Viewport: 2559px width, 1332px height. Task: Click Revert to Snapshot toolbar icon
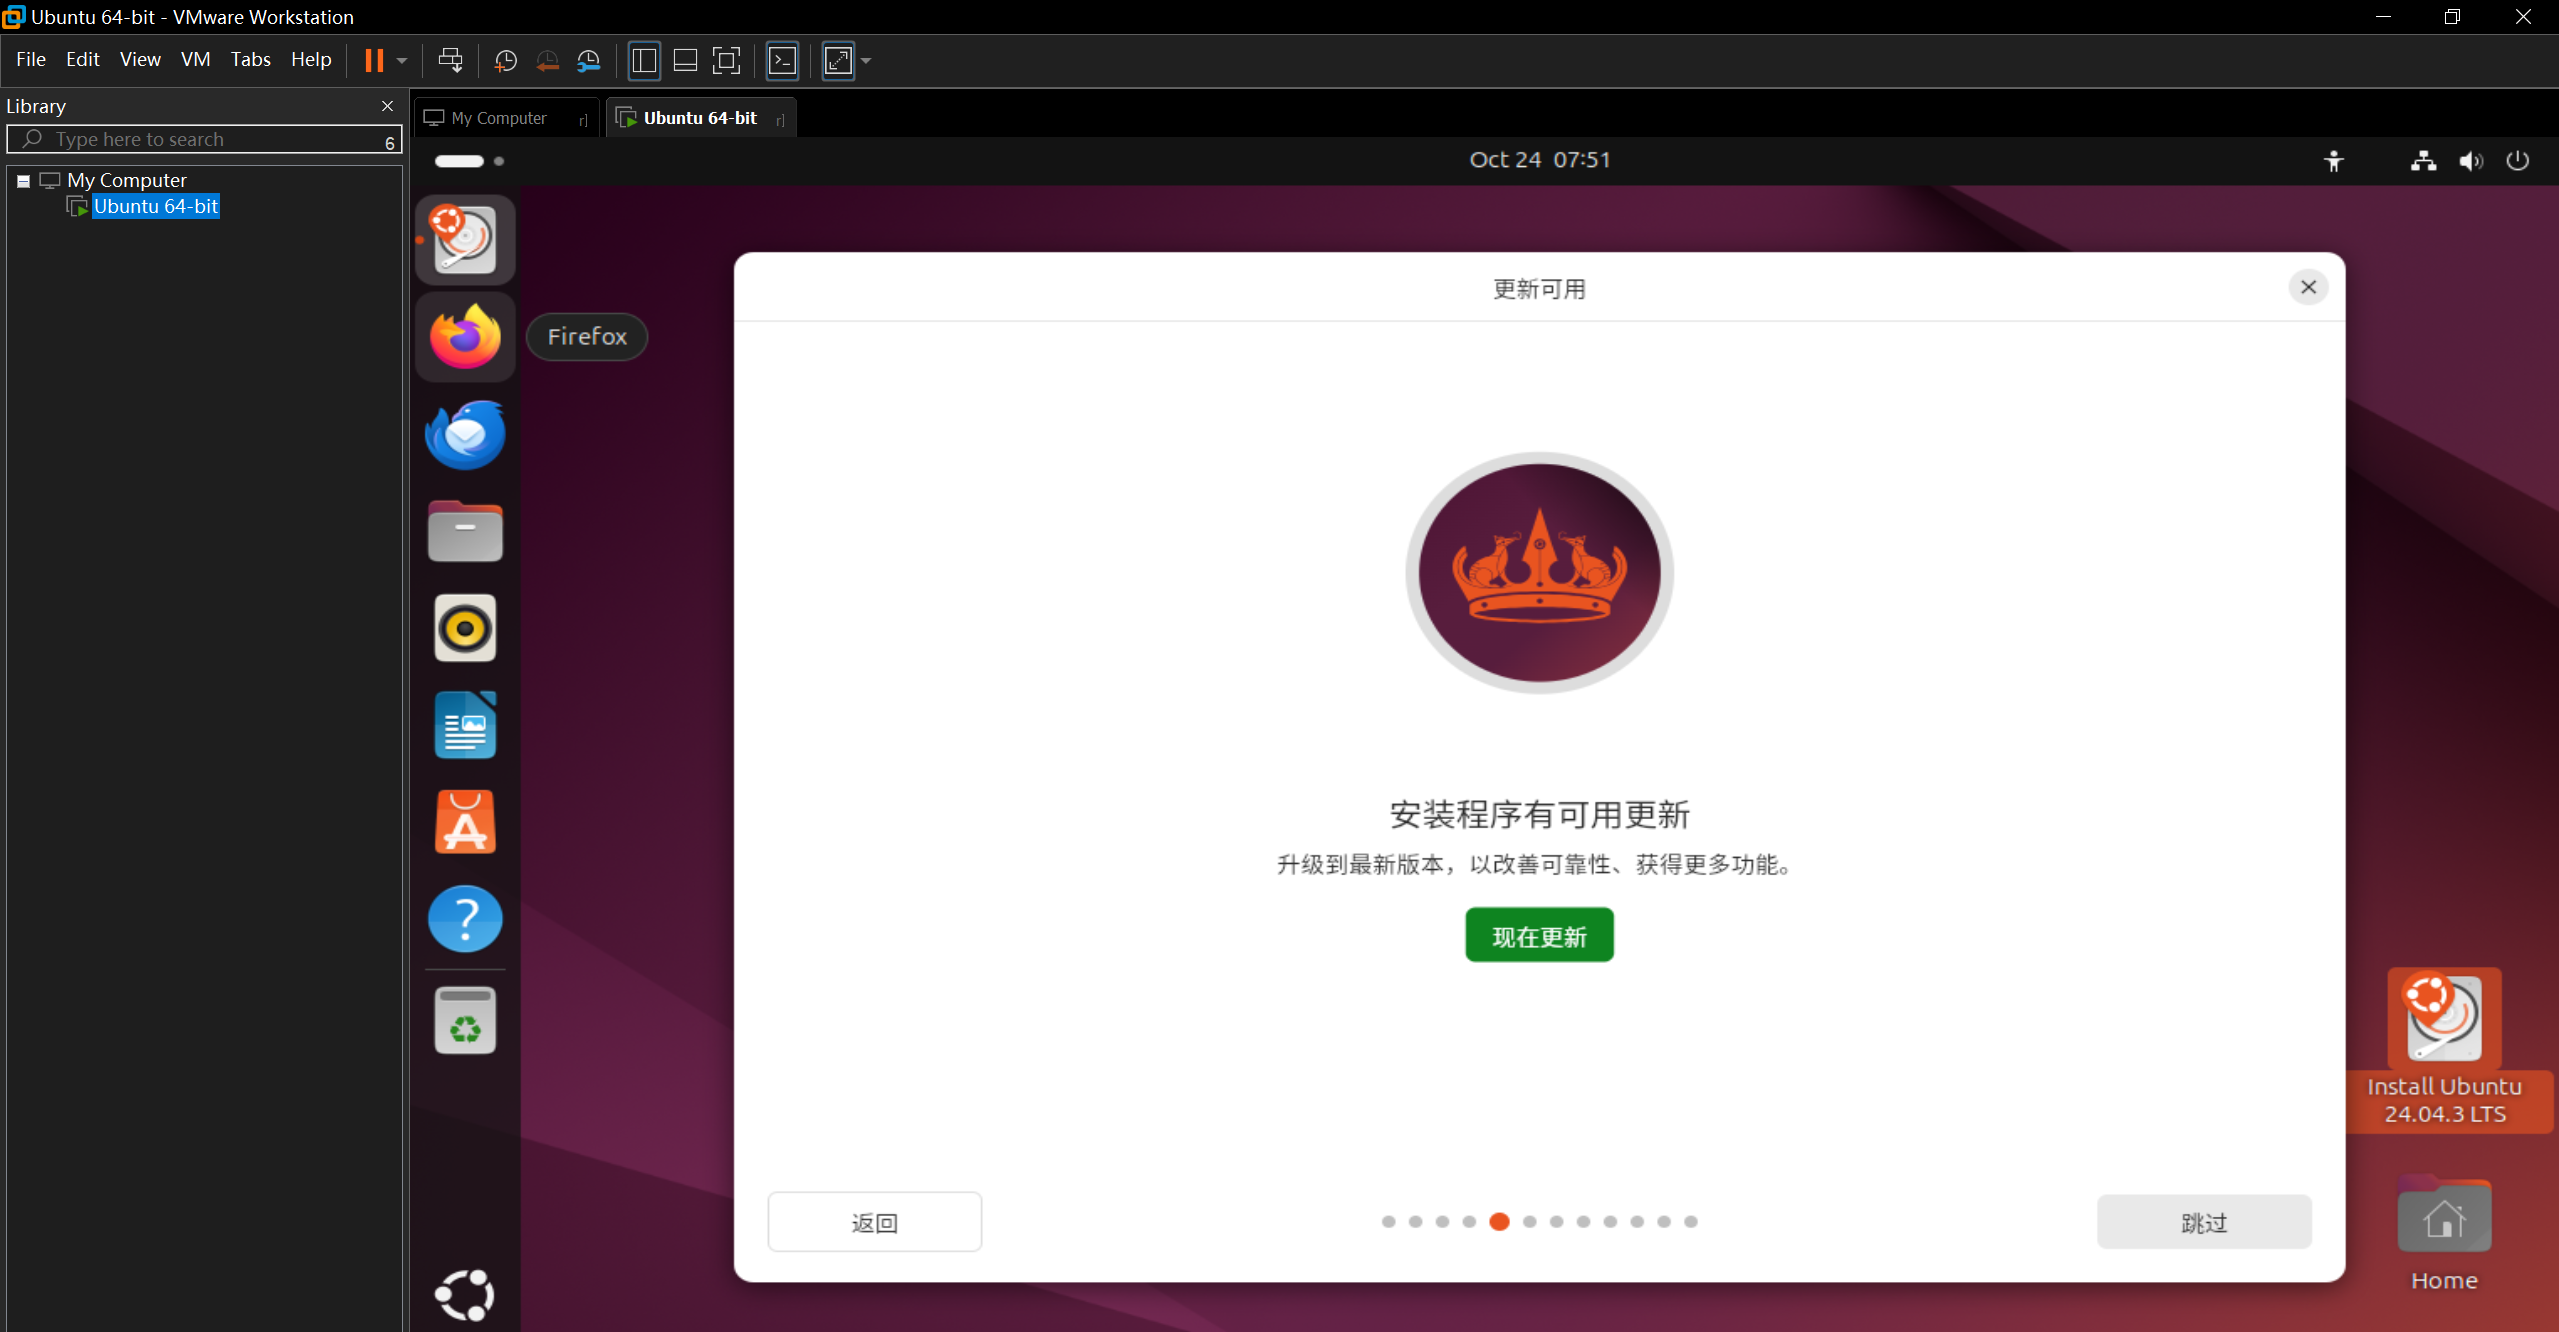pos(547,61)
